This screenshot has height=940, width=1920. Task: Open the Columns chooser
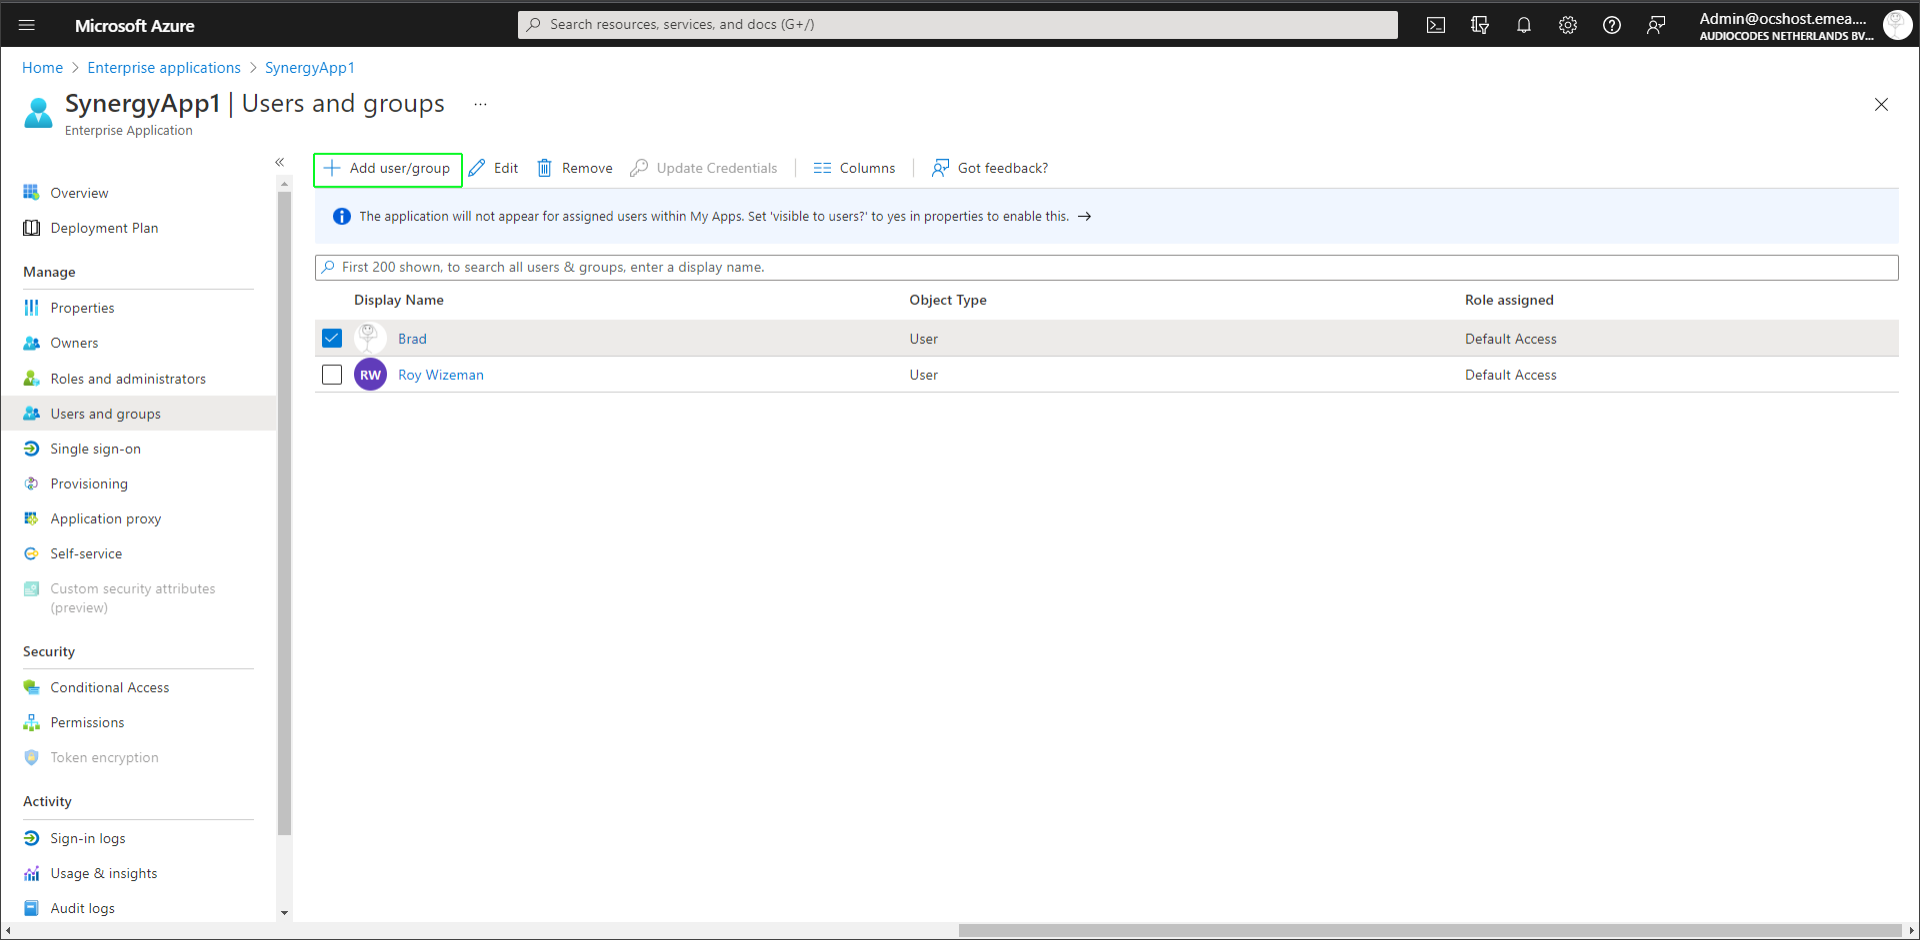click(855, 169)
